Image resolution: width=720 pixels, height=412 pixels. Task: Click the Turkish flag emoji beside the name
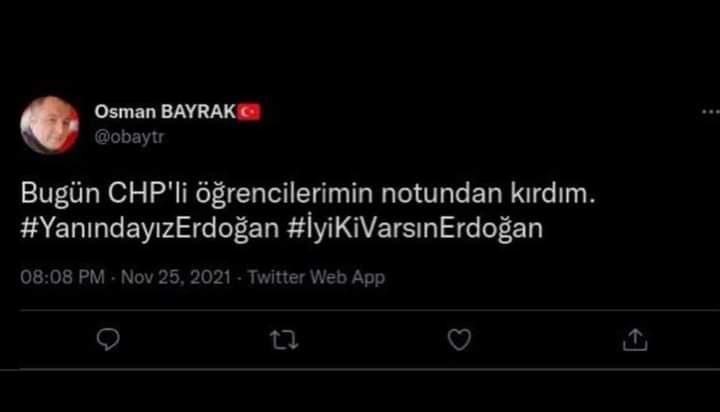point(249,112)
